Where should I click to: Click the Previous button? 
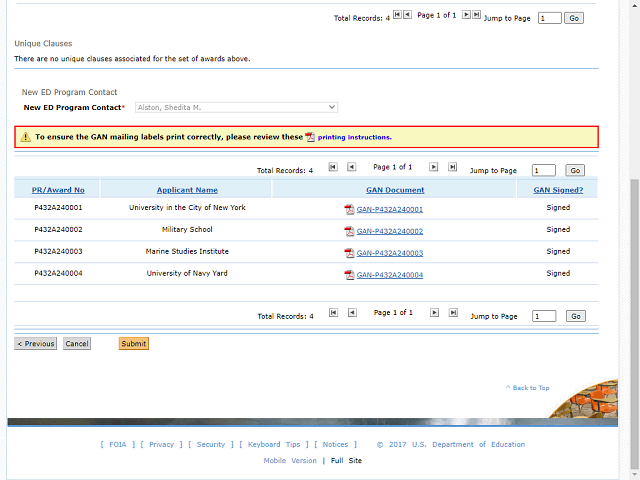point(36,344)
